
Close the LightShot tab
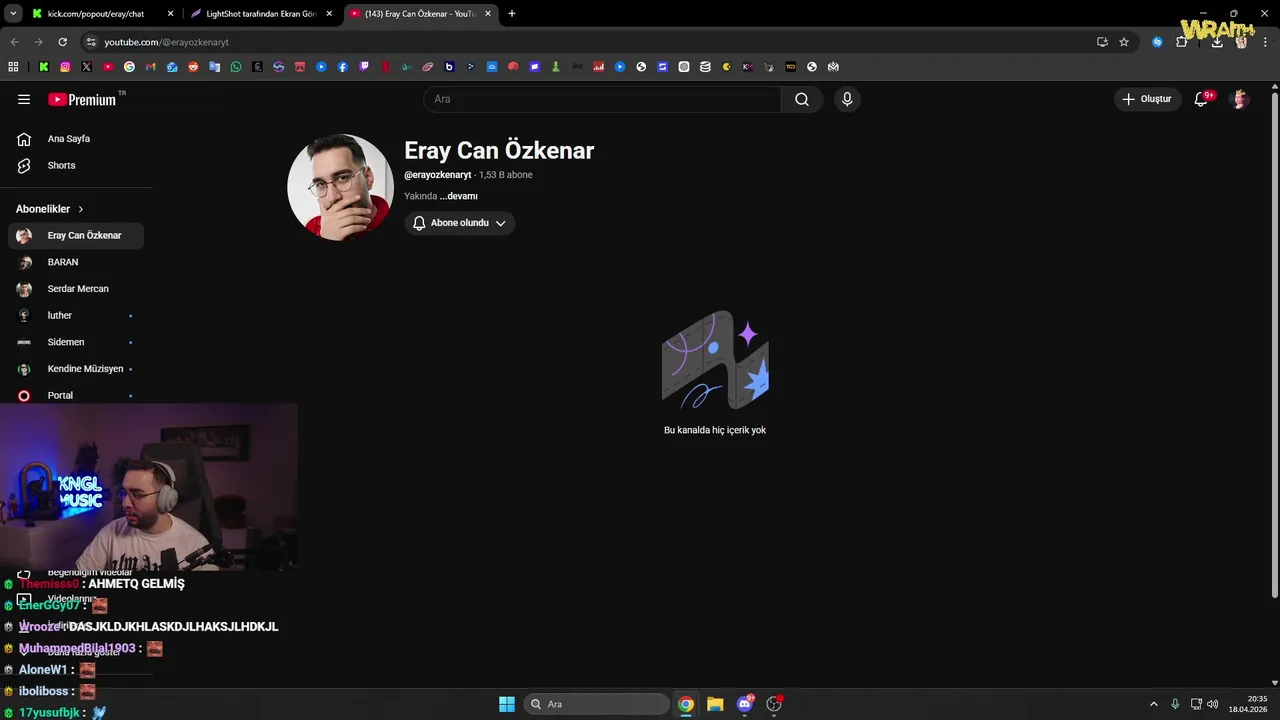tap(329, 14)
